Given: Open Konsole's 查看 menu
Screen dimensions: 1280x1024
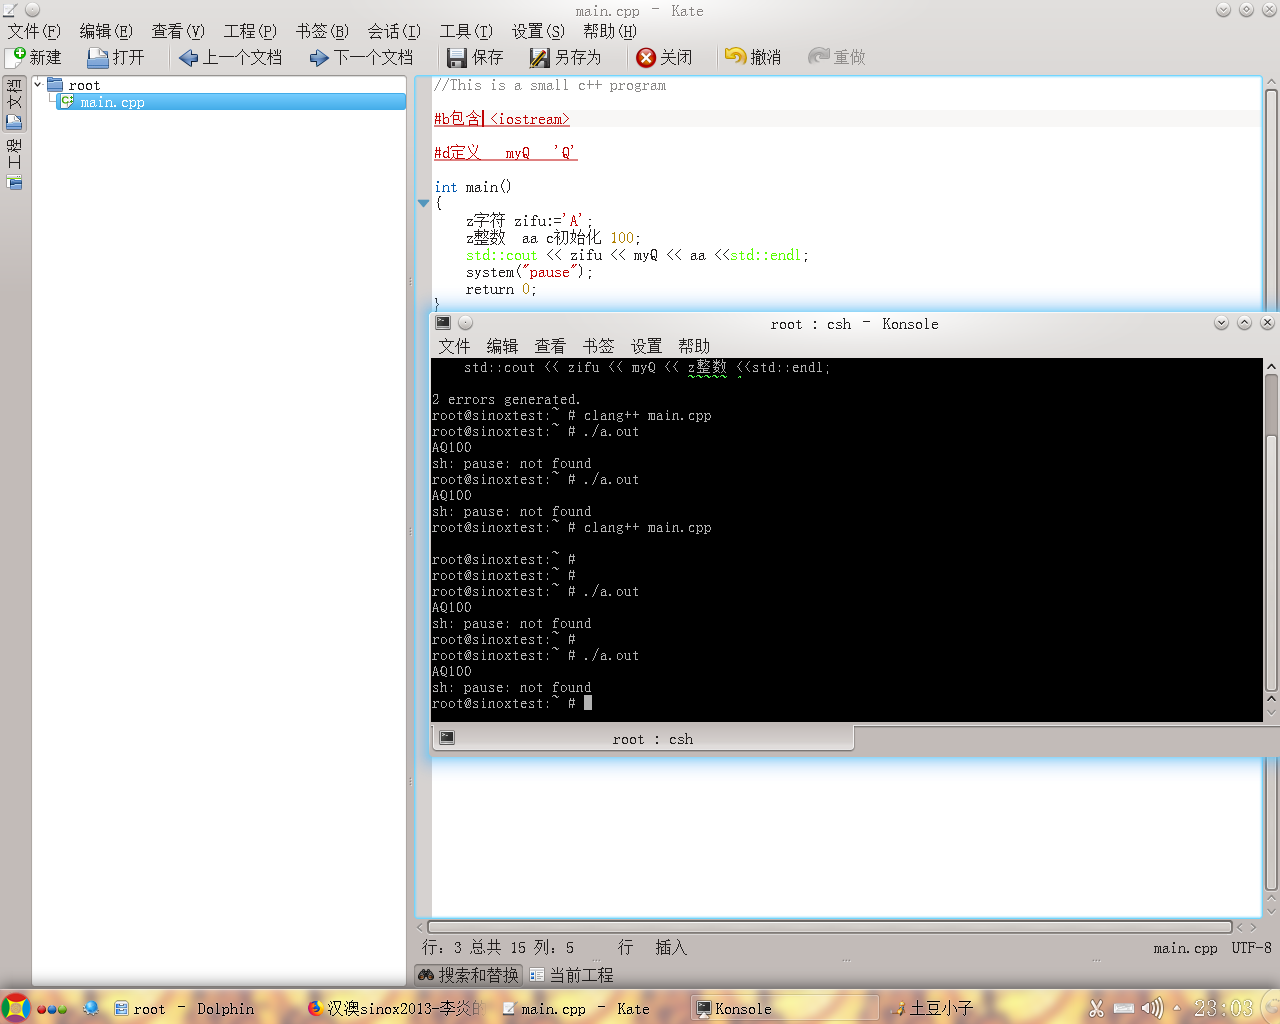Looking at the screenshot, I should point(550,346).
